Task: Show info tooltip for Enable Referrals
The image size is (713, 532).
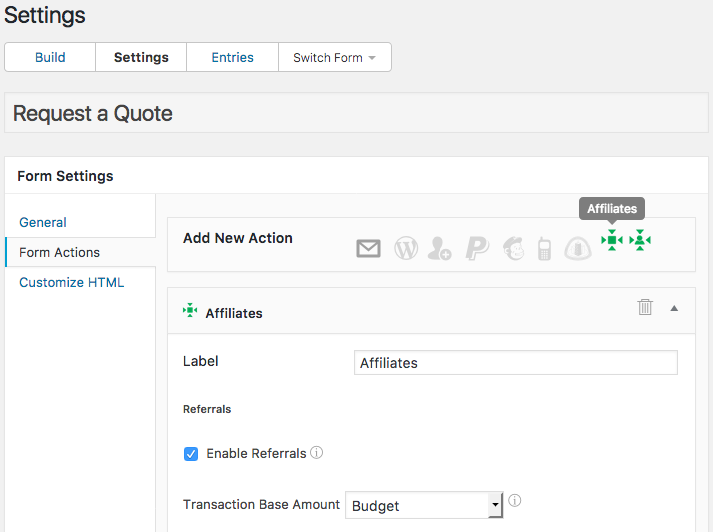Action: click(316, 452)
